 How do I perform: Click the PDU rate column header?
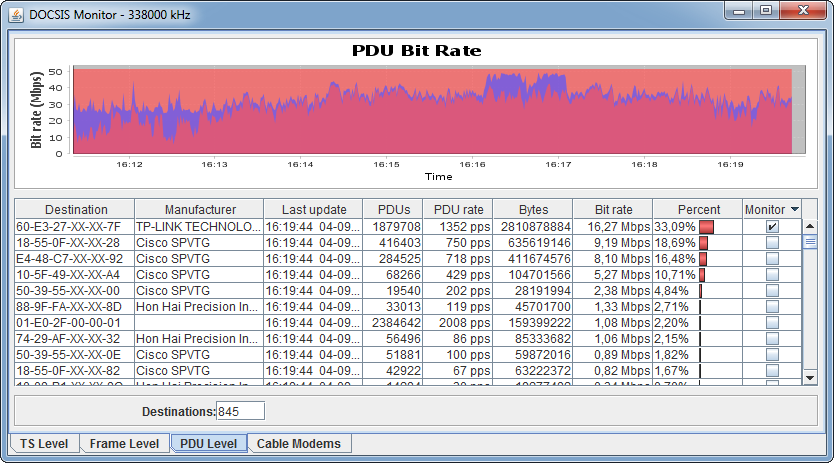click(458, 209)
